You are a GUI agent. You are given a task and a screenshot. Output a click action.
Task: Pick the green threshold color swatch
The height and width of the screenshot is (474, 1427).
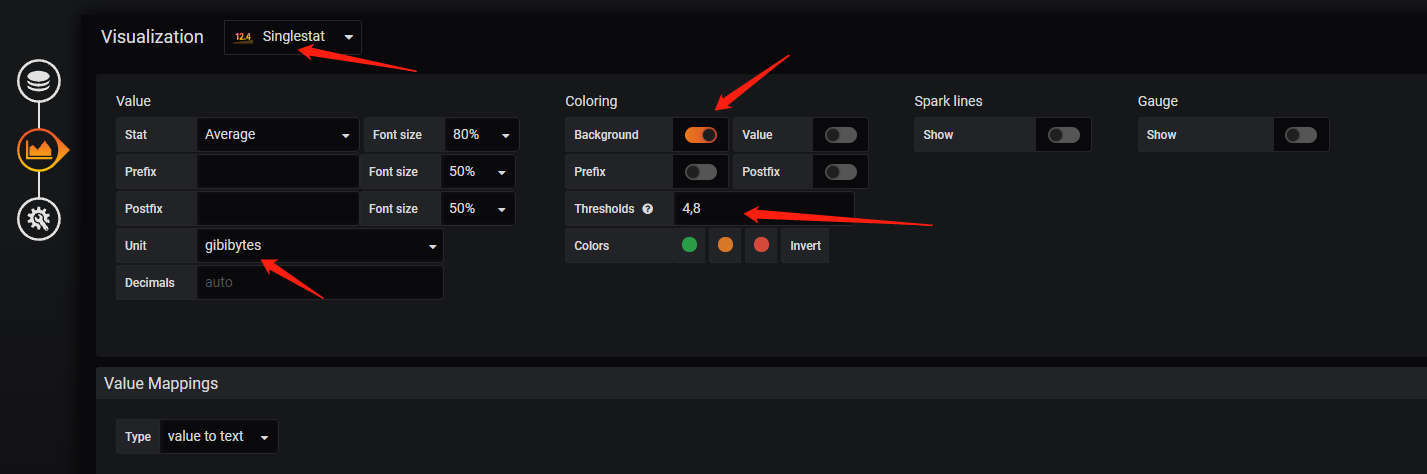click(x=689, y=245)
